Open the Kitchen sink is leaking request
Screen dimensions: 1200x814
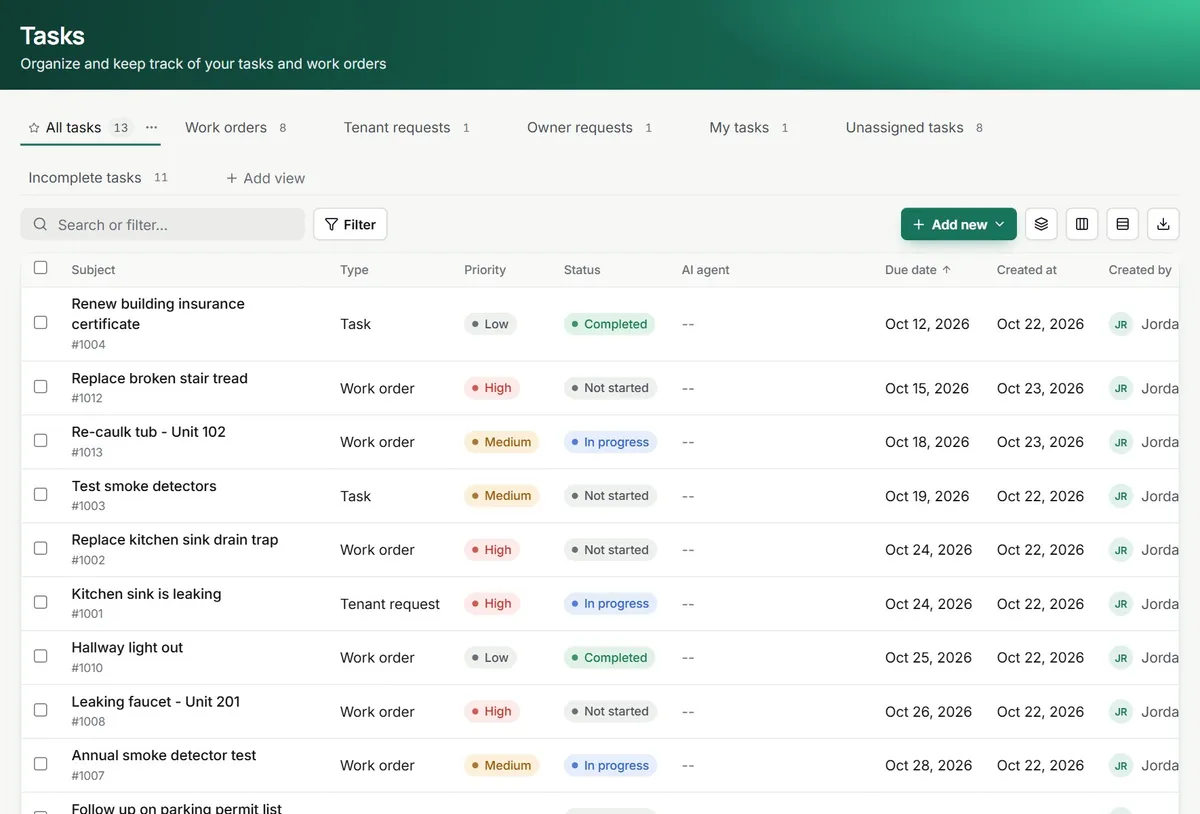pos(146,594)
